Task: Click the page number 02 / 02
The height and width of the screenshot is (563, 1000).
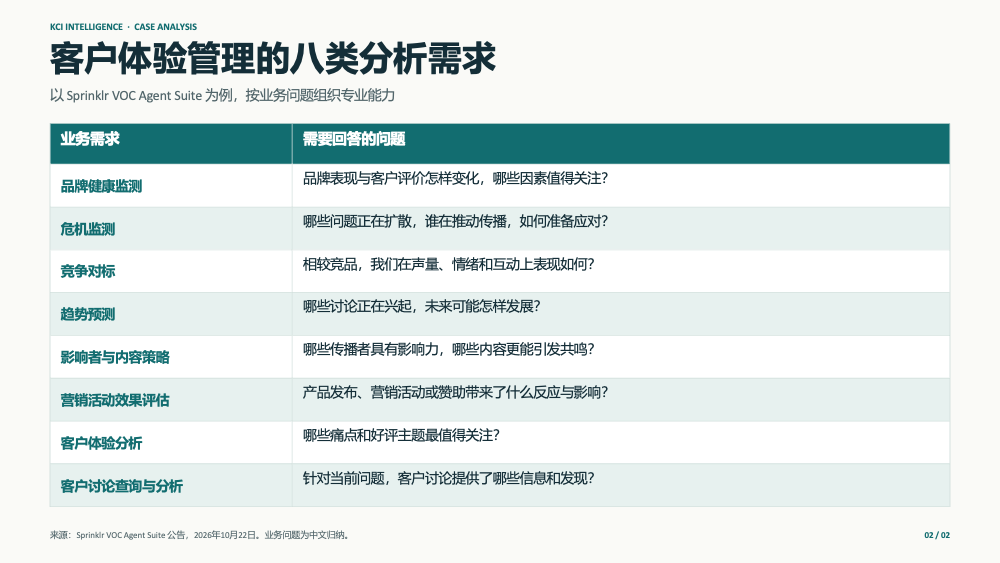Action: point(937,535)
